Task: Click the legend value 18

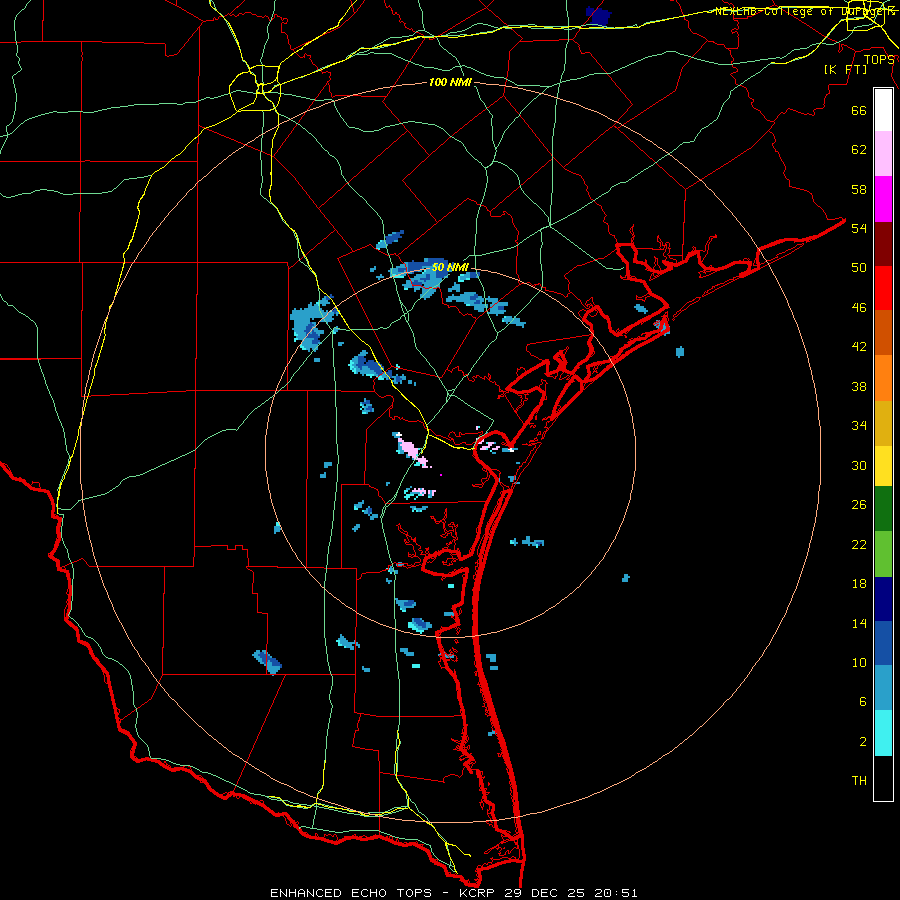Action: [859, 584]
